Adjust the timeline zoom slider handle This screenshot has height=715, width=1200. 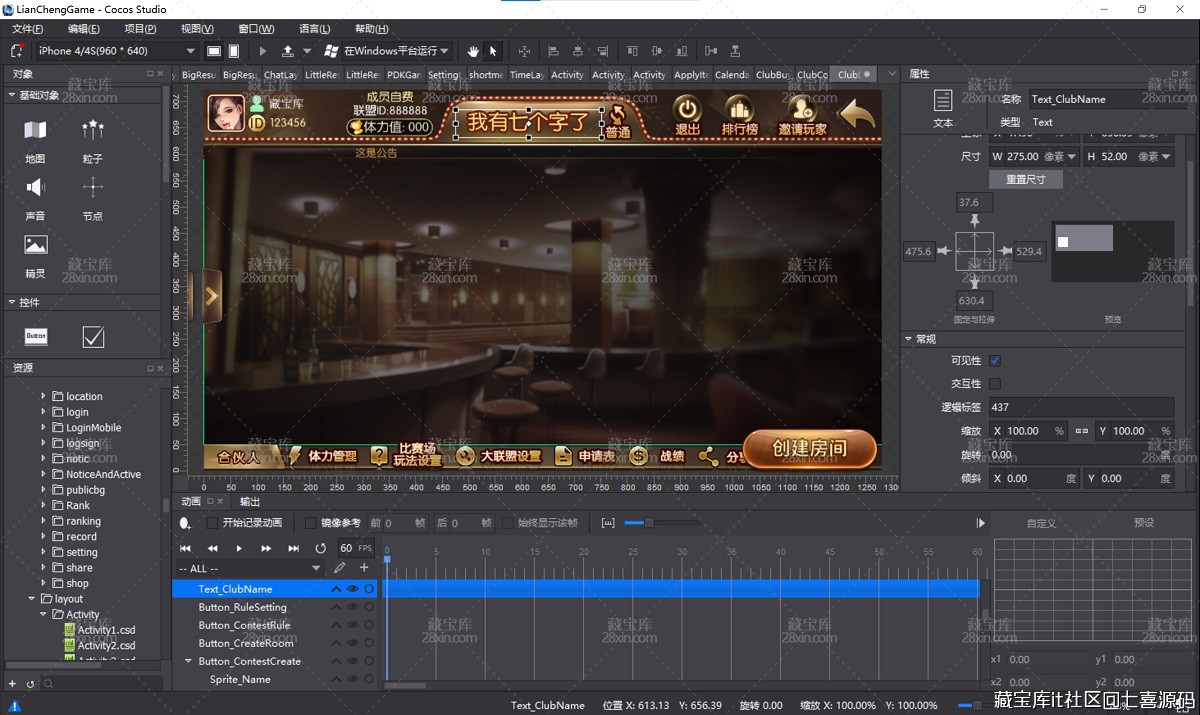[648, 523]
